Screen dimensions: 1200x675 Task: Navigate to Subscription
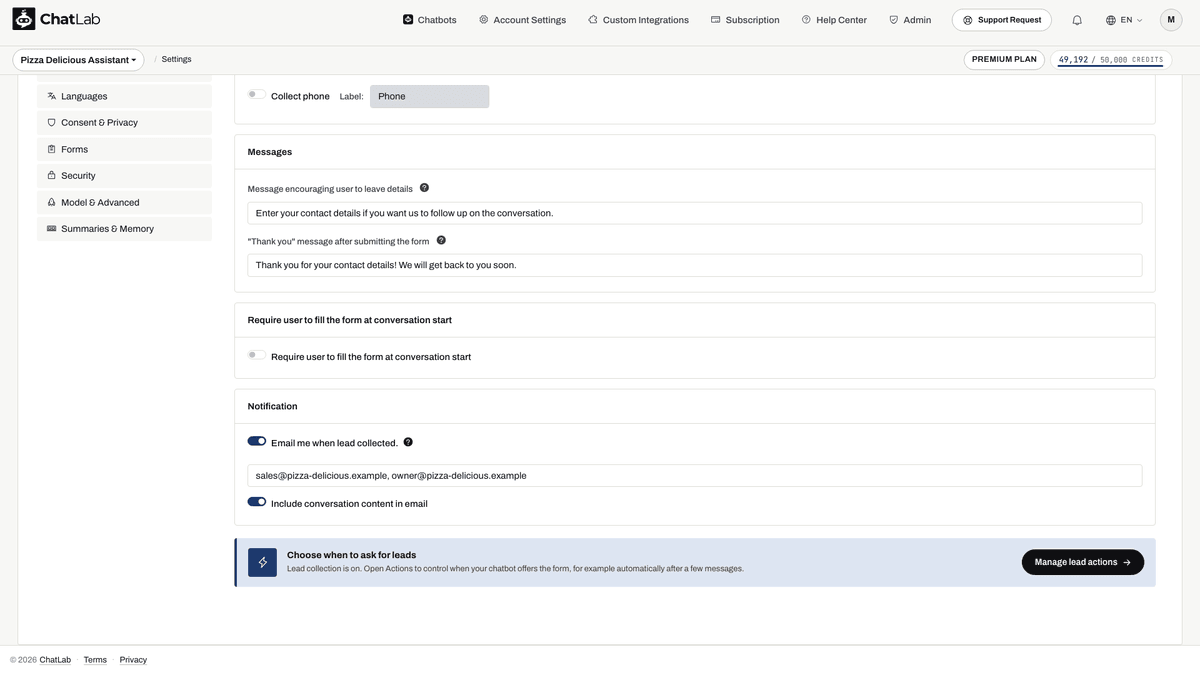[x=745, y=19]
